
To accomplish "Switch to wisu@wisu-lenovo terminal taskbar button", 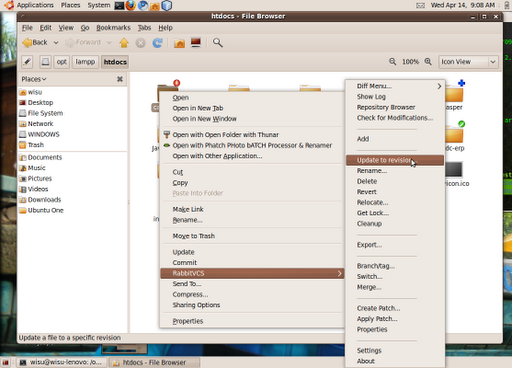I will [x=62, y=362].
